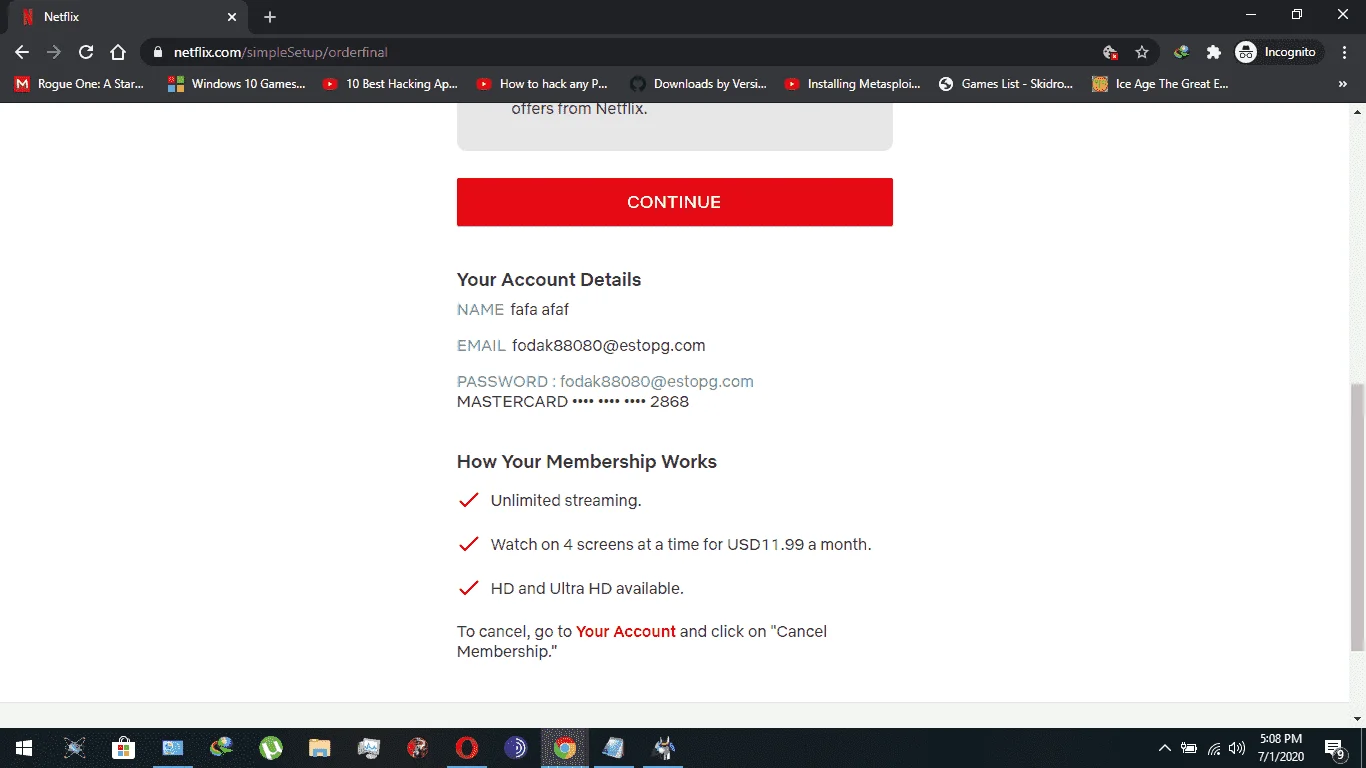Open the Chrome three-dot menu
Screen dimensions: 1366x768
(1342, 52)
